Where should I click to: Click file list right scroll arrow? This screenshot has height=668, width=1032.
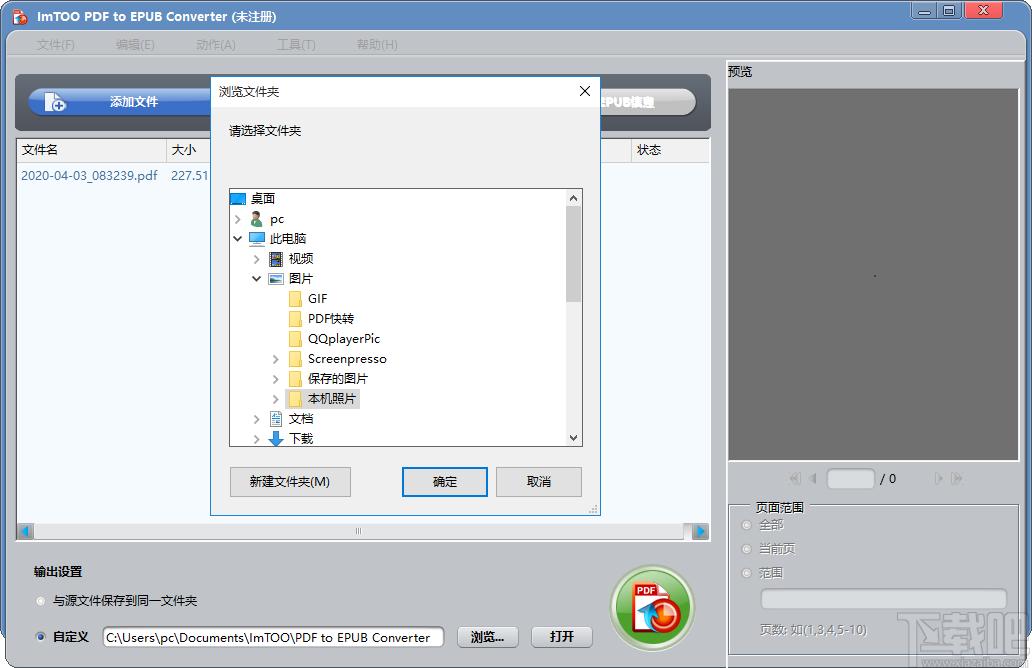click(x=701, y=531)
